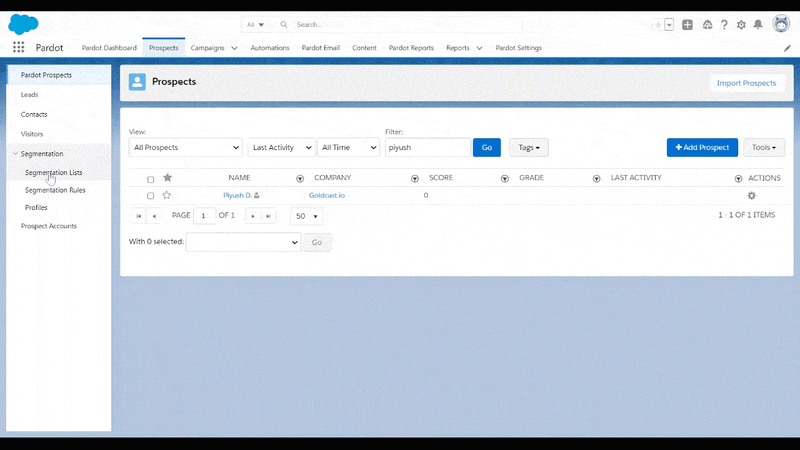Click the Prospects page header icon

tap(137, 82)
